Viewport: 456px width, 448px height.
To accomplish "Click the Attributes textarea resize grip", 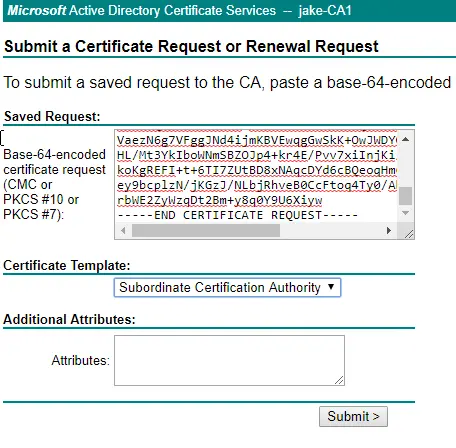I will [x=339, y=380].
